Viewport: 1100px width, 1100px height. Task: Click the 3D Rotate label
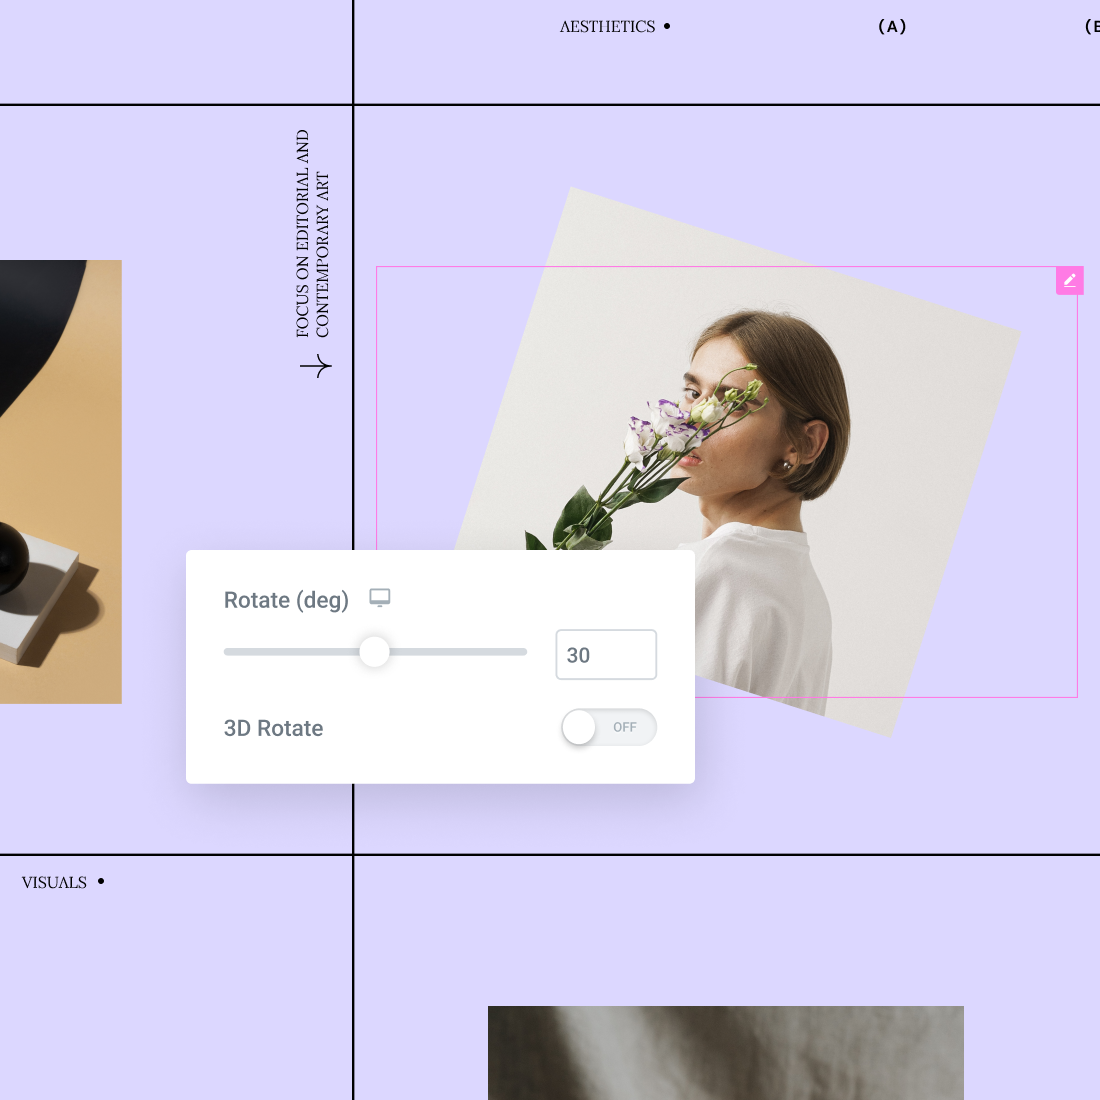273,728
